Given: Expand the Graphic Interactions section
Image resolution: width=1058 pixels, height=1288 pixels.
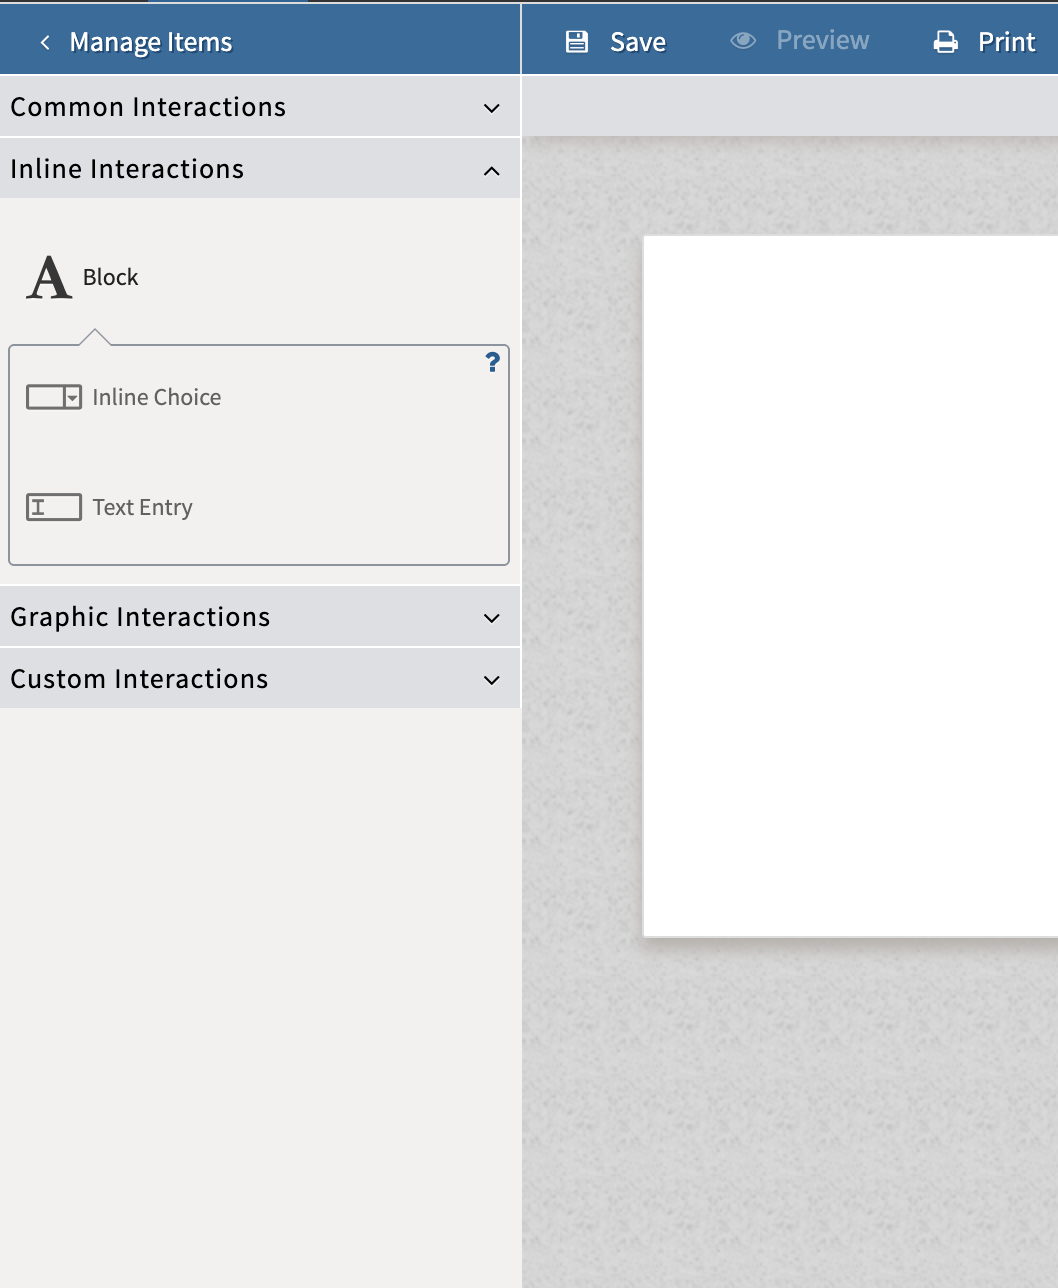Looking at the screenshot, I should [260, 617].
